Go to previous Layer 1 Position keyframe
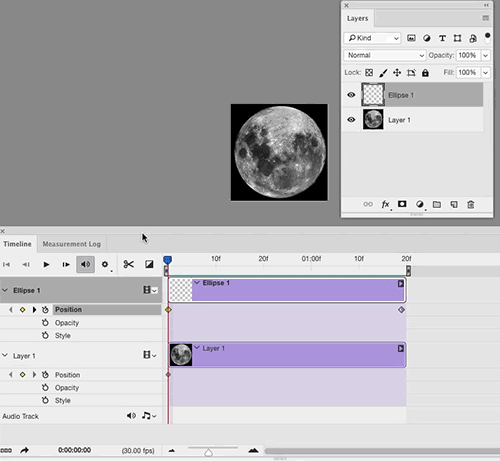 coord(11,375)
